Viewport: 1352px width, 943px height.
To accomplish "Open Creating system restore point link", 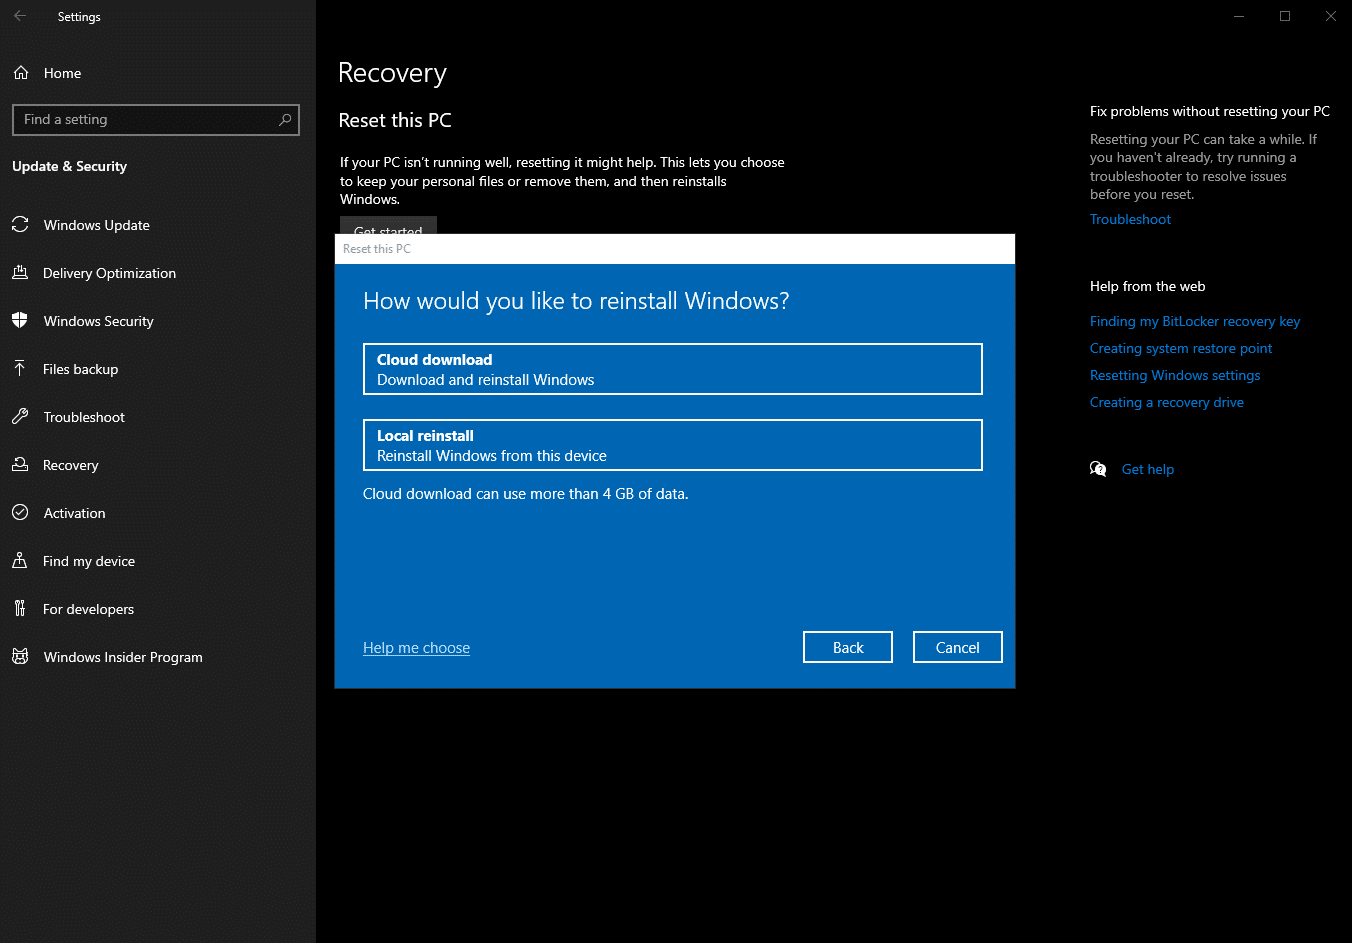I will click(x=1181, y=348).
